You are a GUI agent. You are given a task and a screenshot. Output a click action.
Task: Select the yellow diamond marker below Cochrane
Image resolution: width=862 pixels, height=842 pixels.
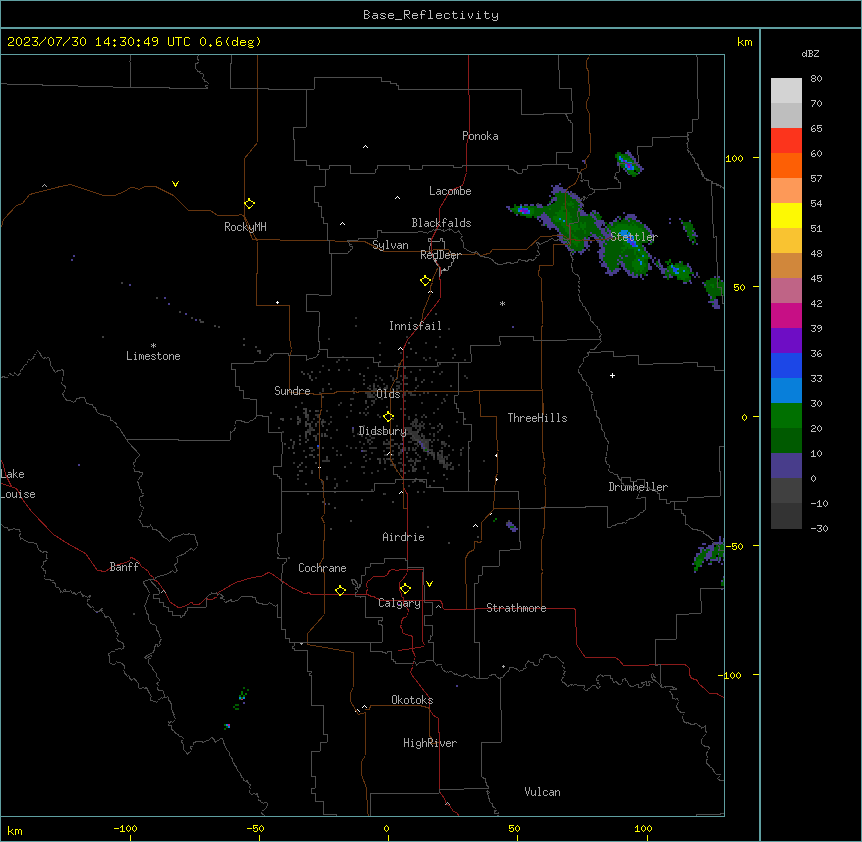[x=340, y=590]
